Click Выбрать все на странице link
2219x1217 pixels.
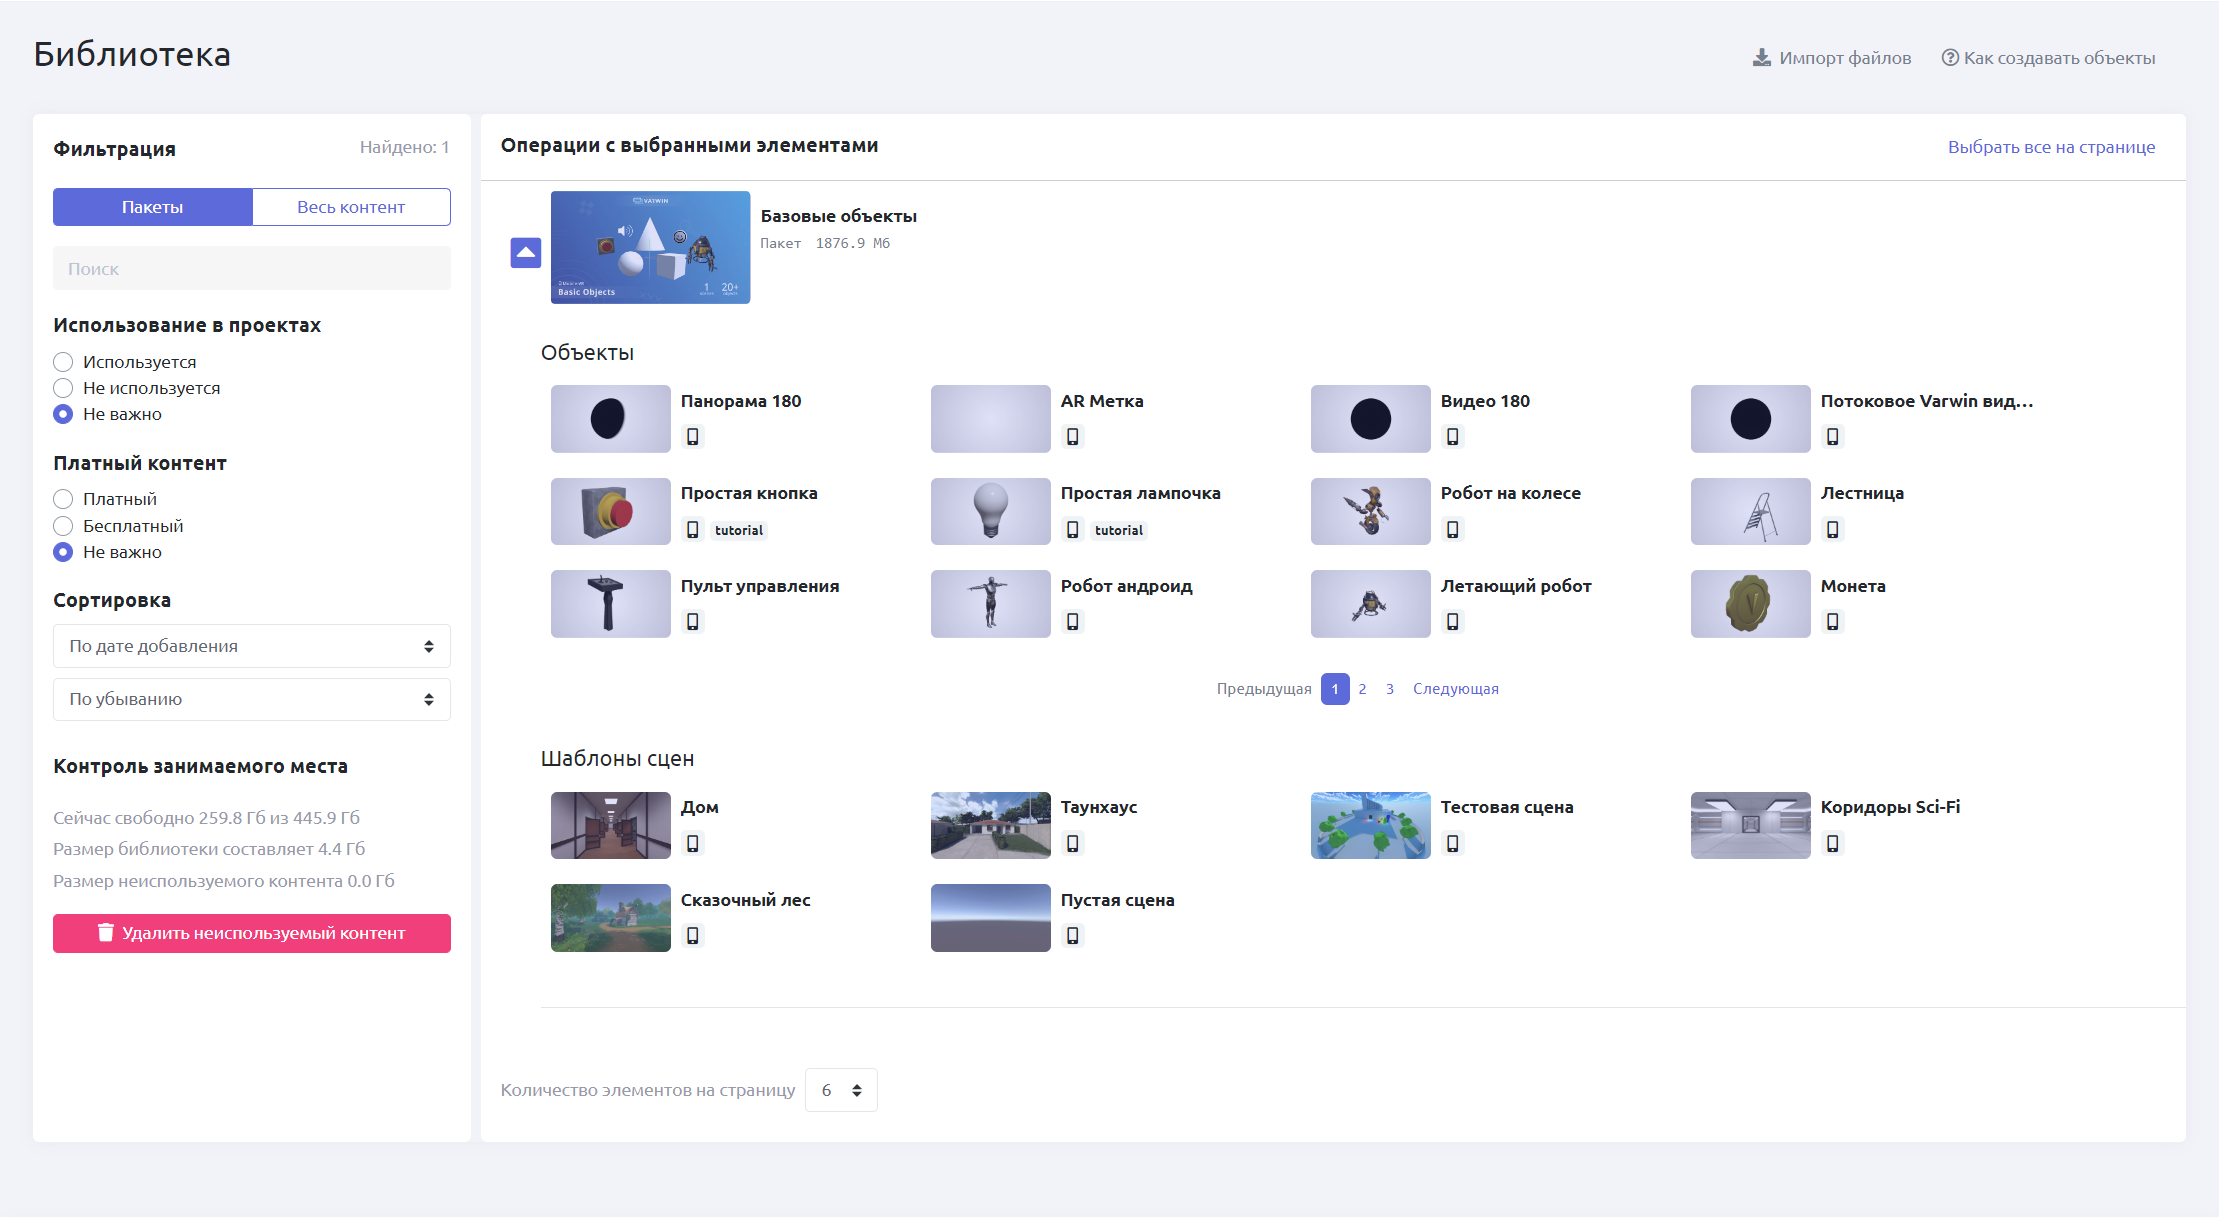click(x=2051, y=147)
